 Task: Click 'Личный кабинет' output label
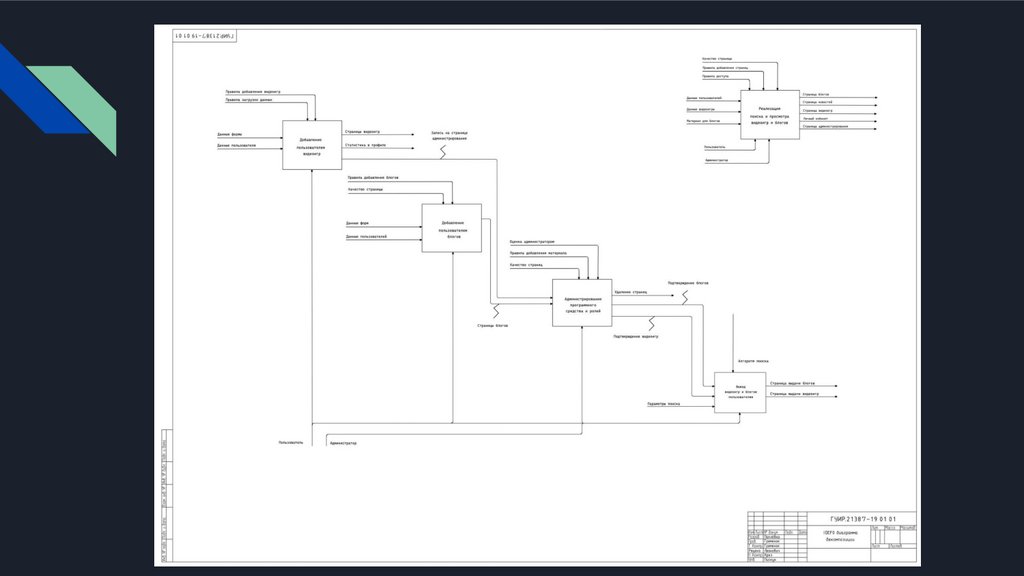[816, 118]
